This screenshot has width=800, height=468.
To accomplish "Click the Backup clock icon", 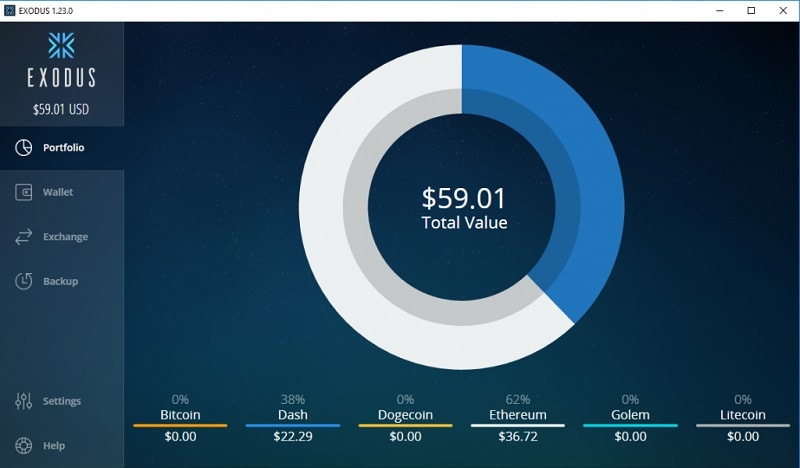I will pos(24,281).
